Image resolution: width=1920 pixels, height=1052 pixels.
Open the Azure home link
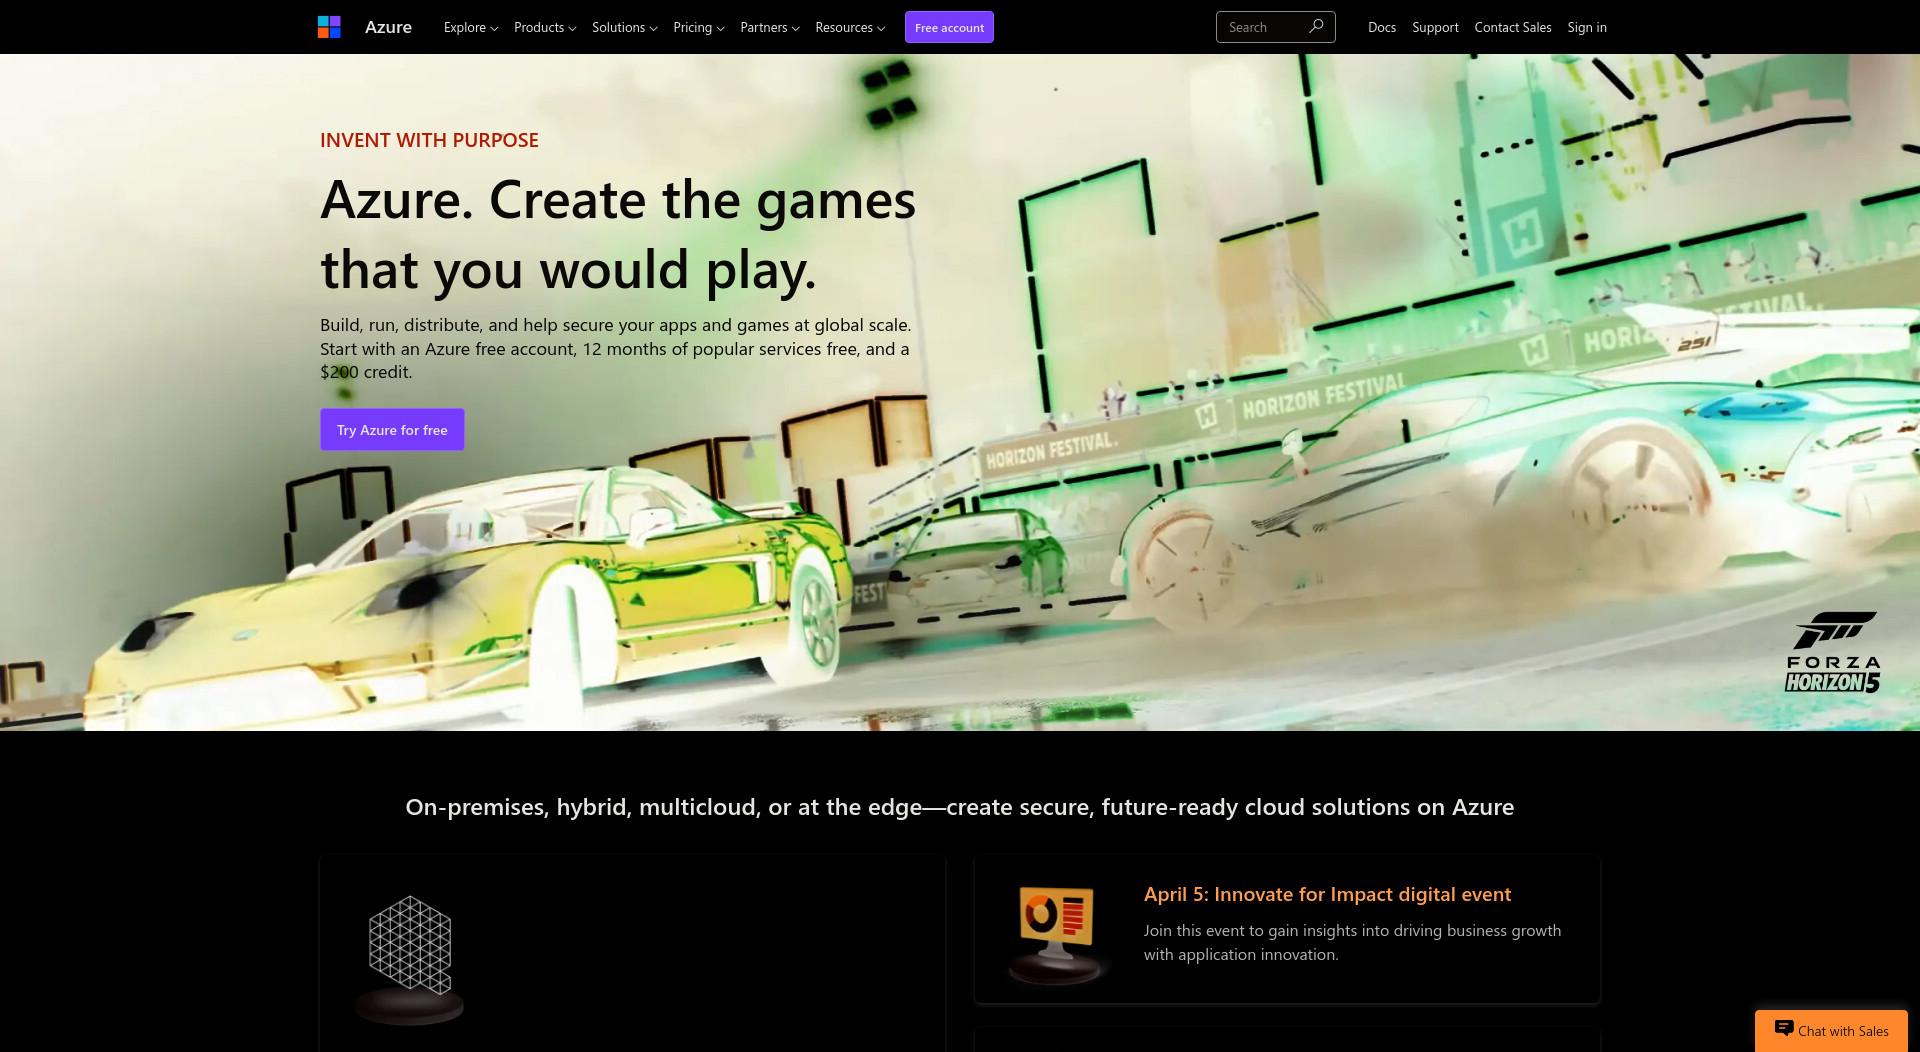388,27
